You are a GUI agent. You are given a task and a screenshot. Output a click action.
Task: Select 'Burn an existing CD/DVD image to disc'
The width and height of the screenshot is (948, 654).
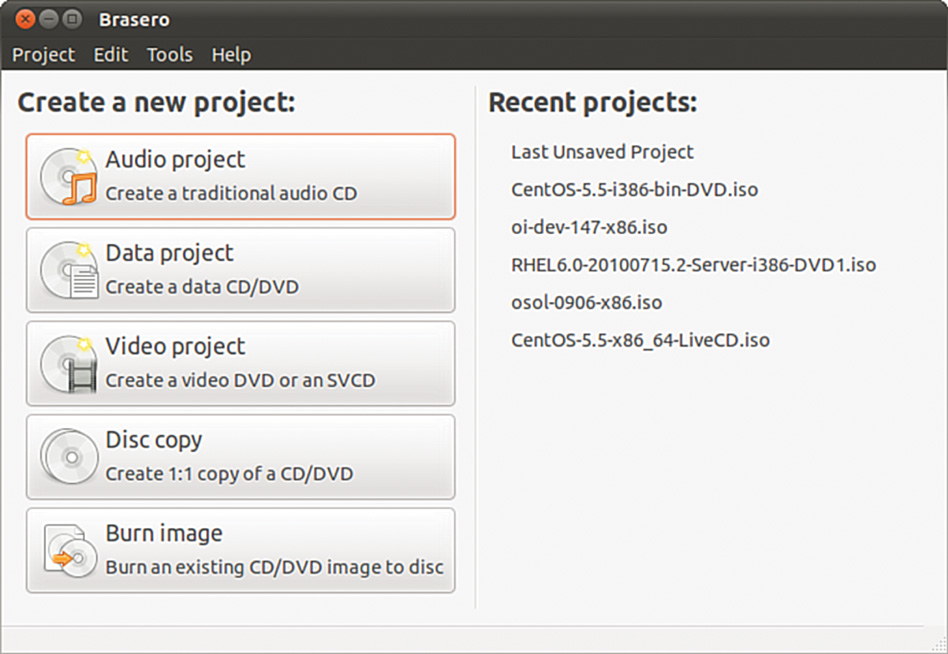(274, 567)
